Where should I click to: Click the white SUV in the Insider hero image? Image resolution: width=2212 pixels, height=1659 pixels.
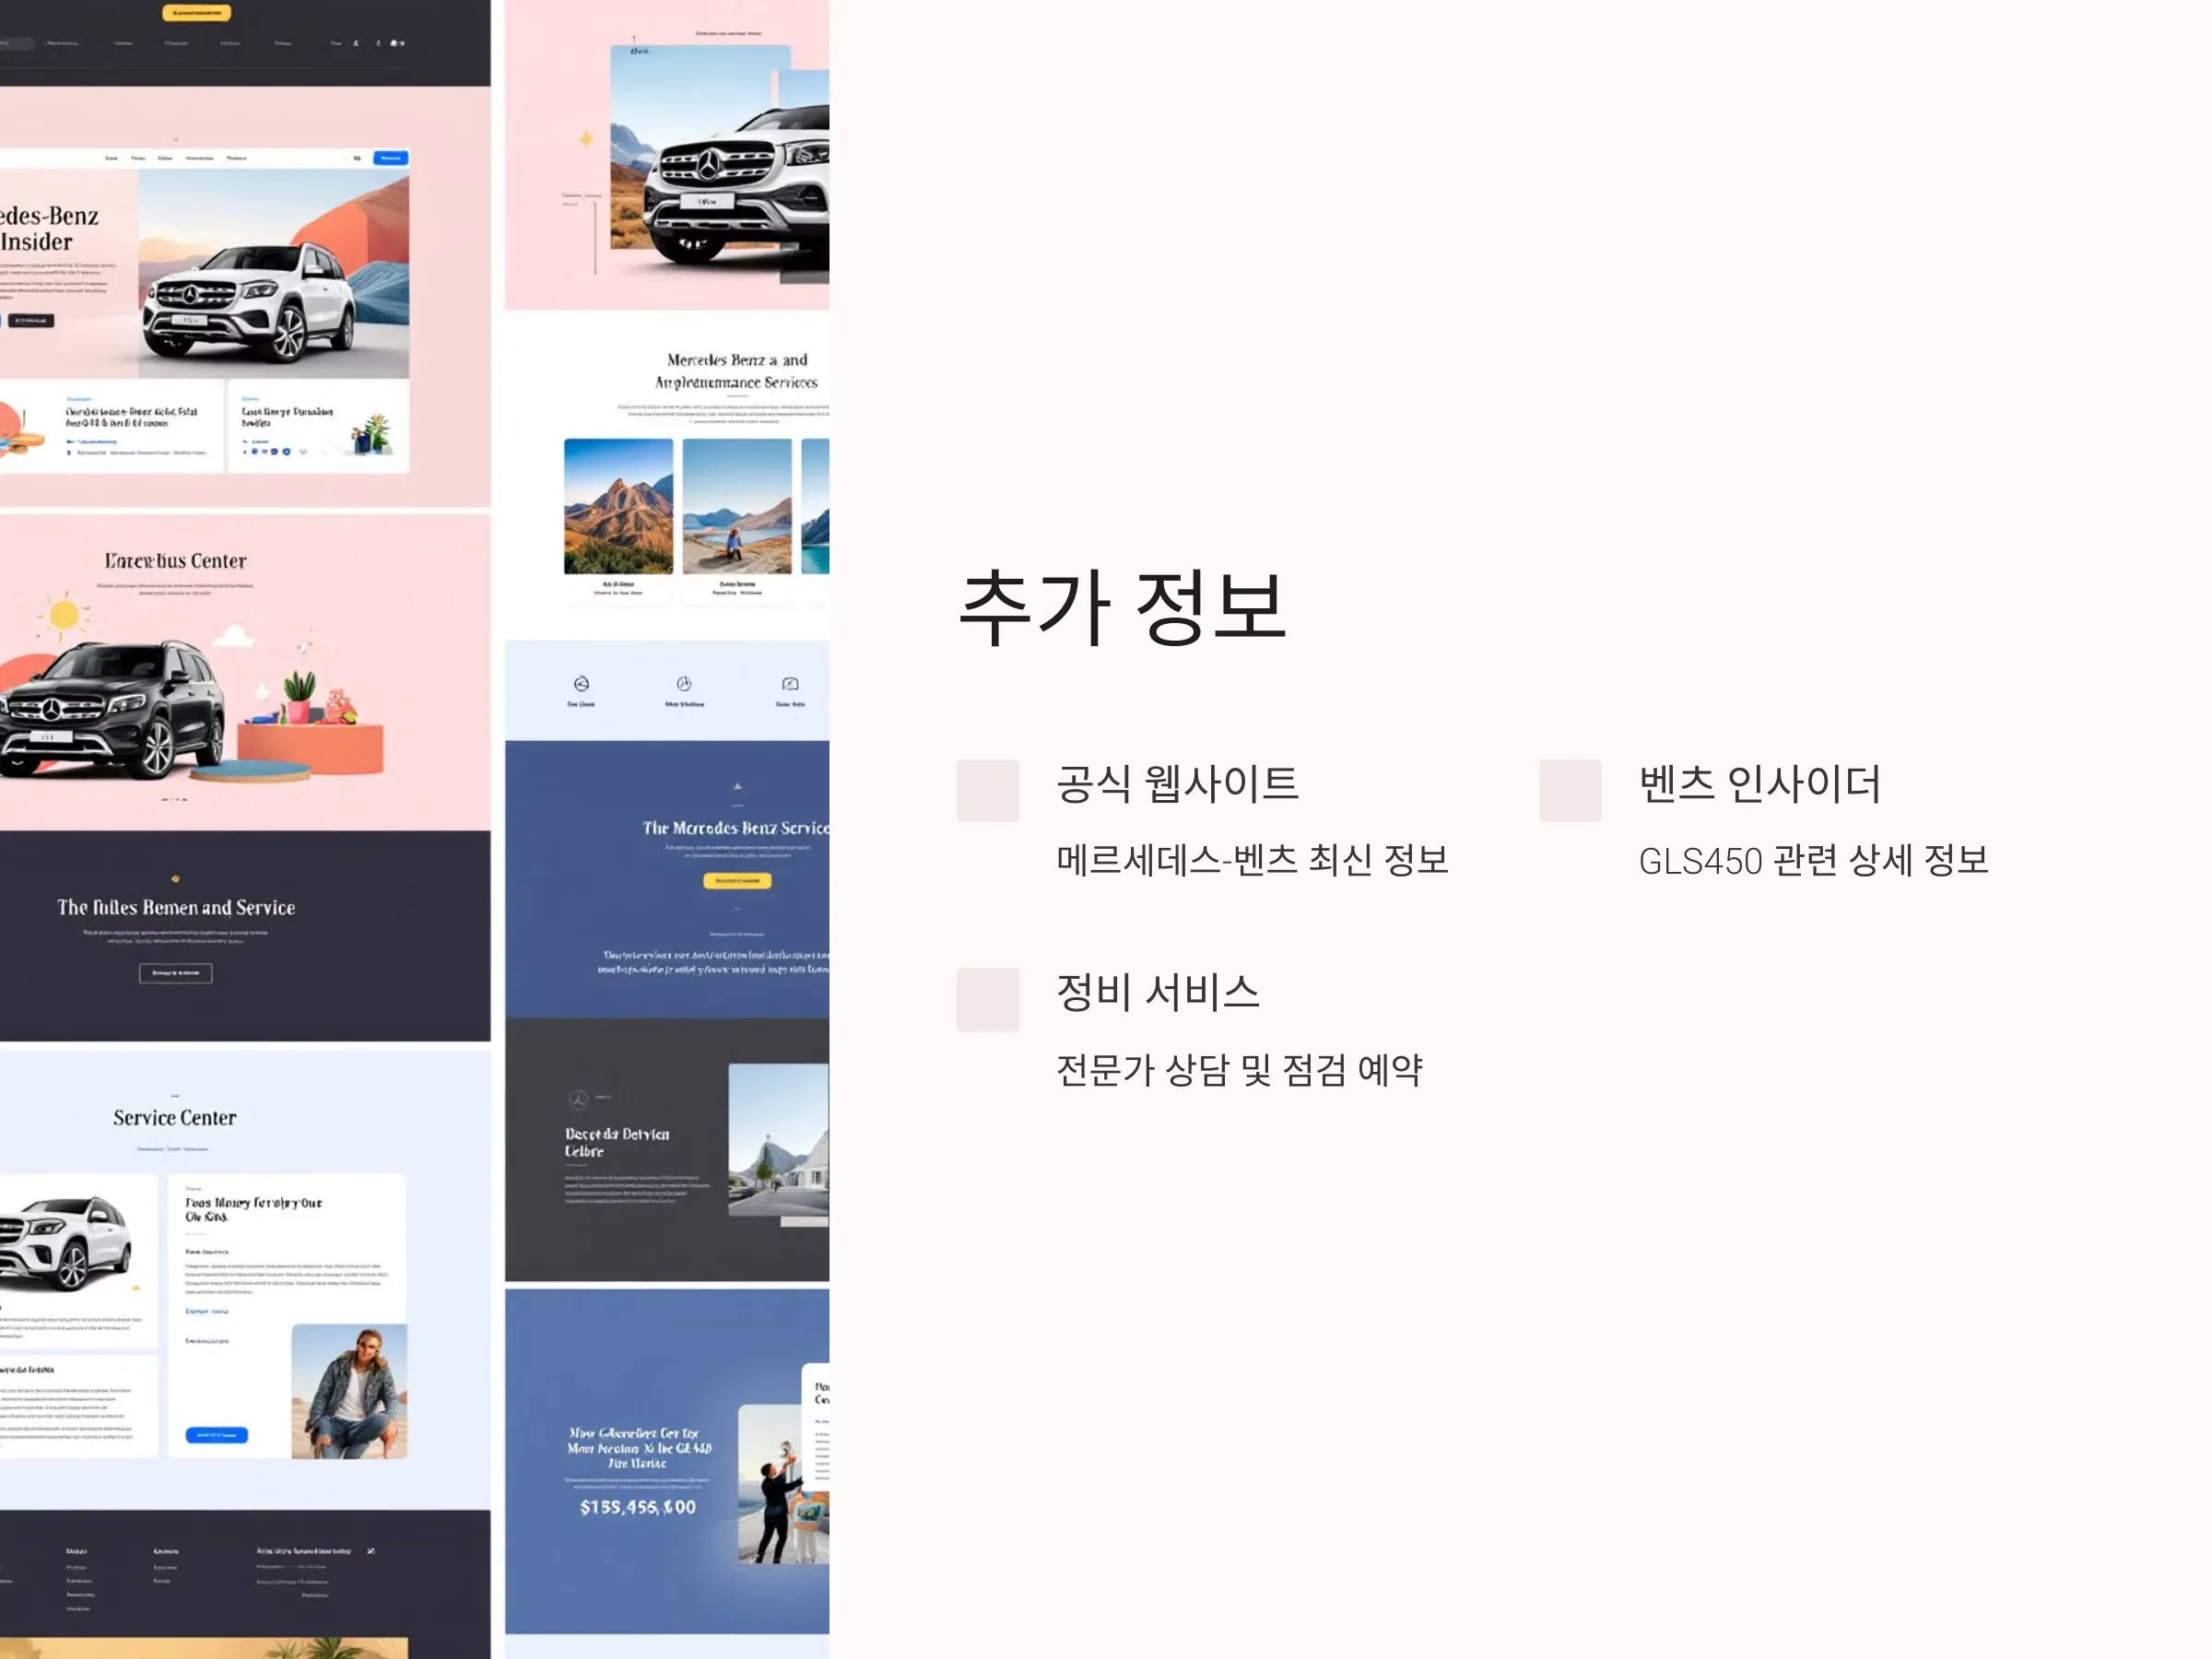[x=248, y=303]
